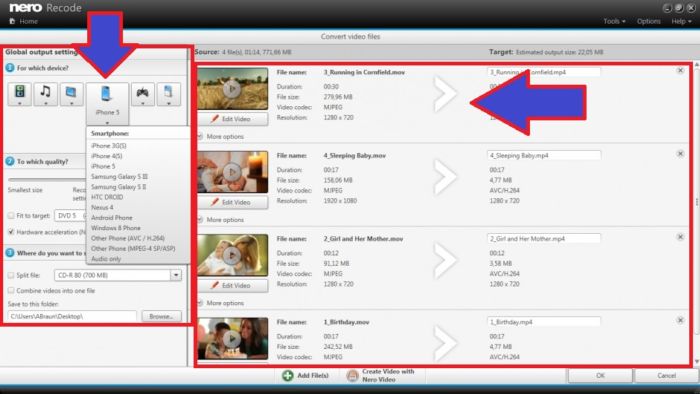Viewport: 700px width, 394px height.
Task: Click the Browse... button
Action: (162, 316)
